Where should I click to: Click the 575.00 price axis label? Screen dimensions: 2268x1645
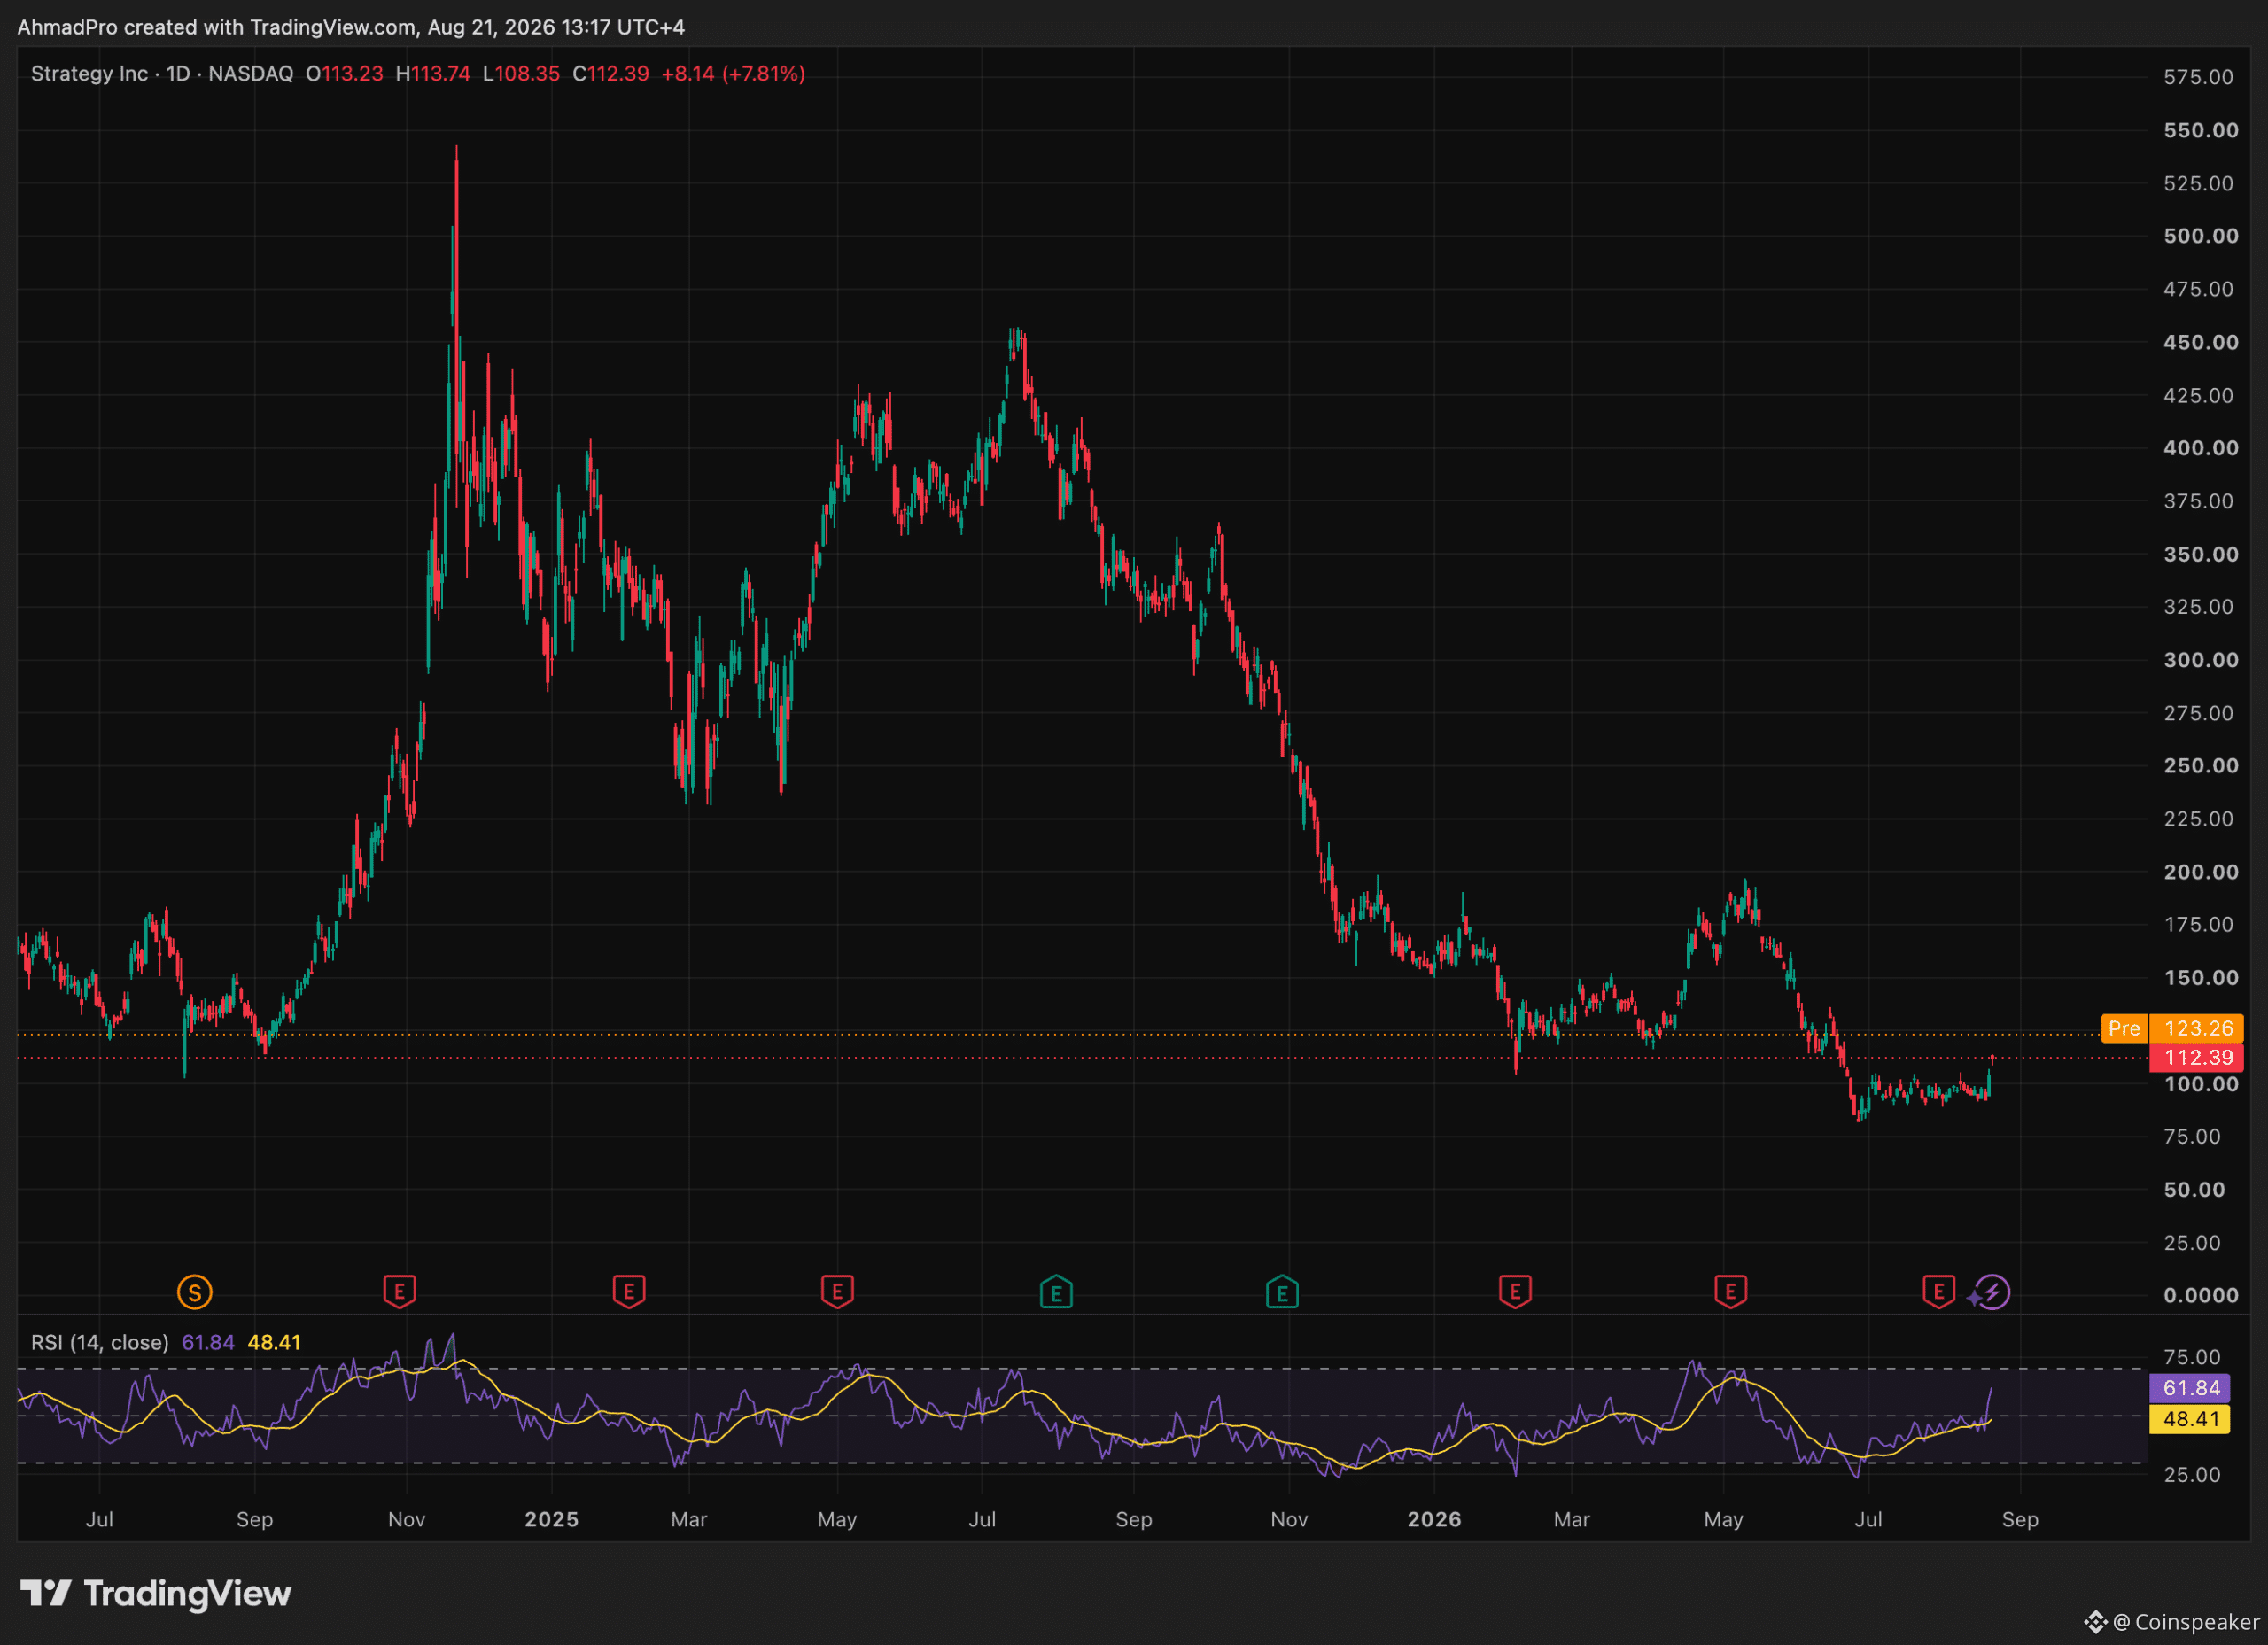pos(2199,77)
